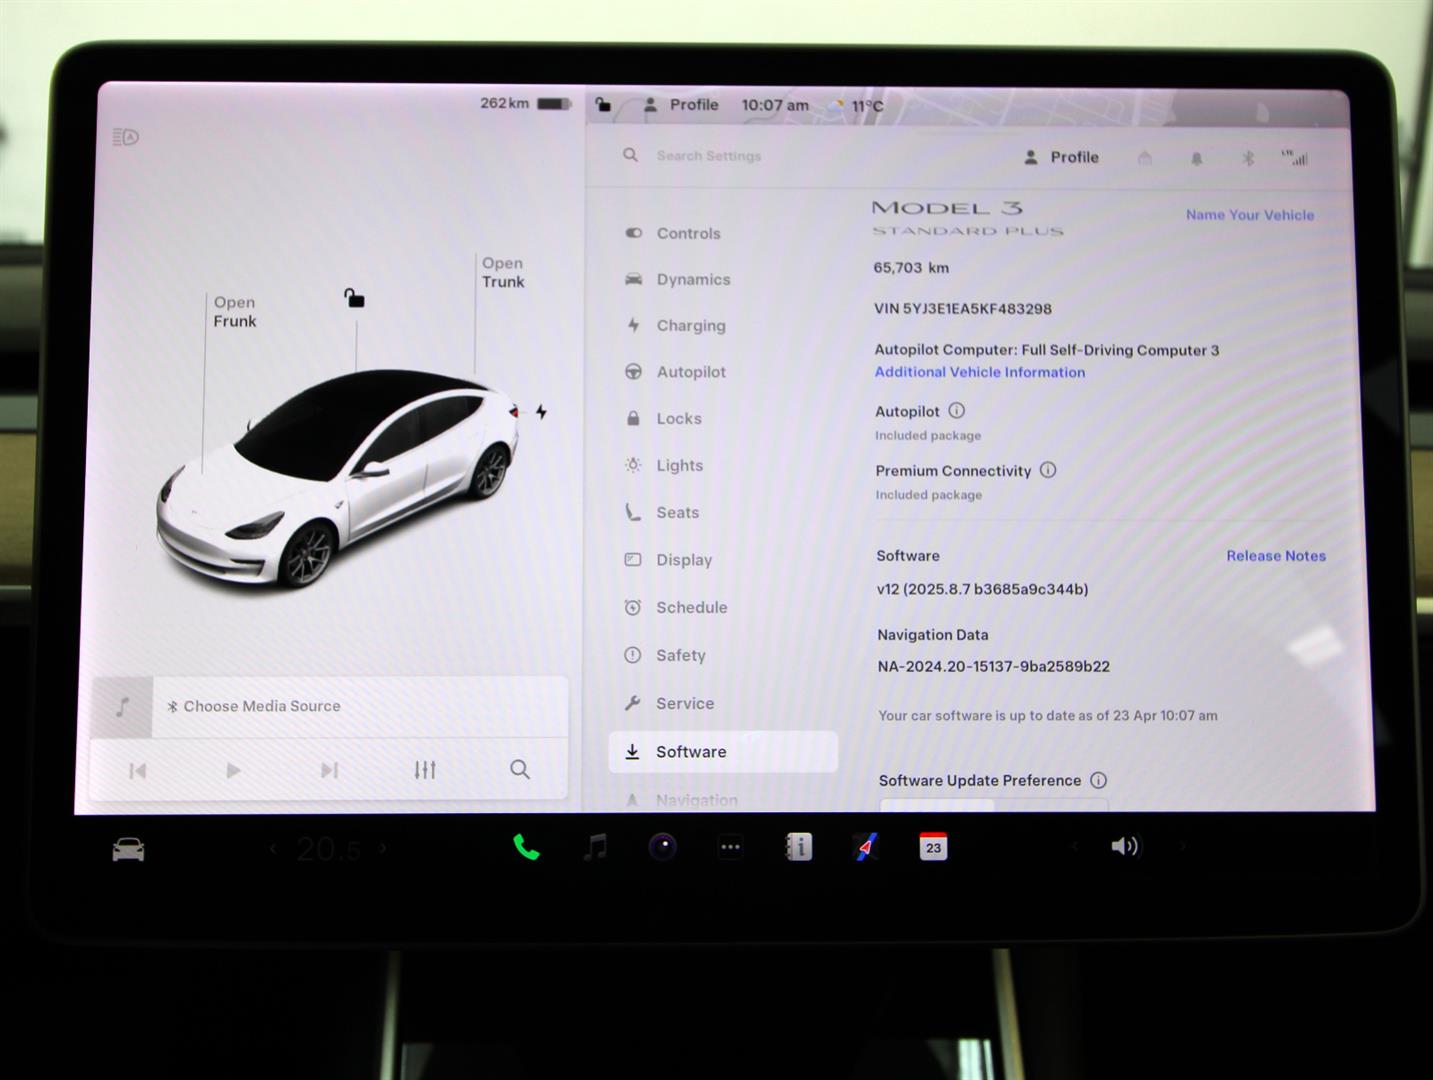Tap the LTE signal strength icon
Image resolution: width=1433 pixels, height=1080 pixels.
1295,157
